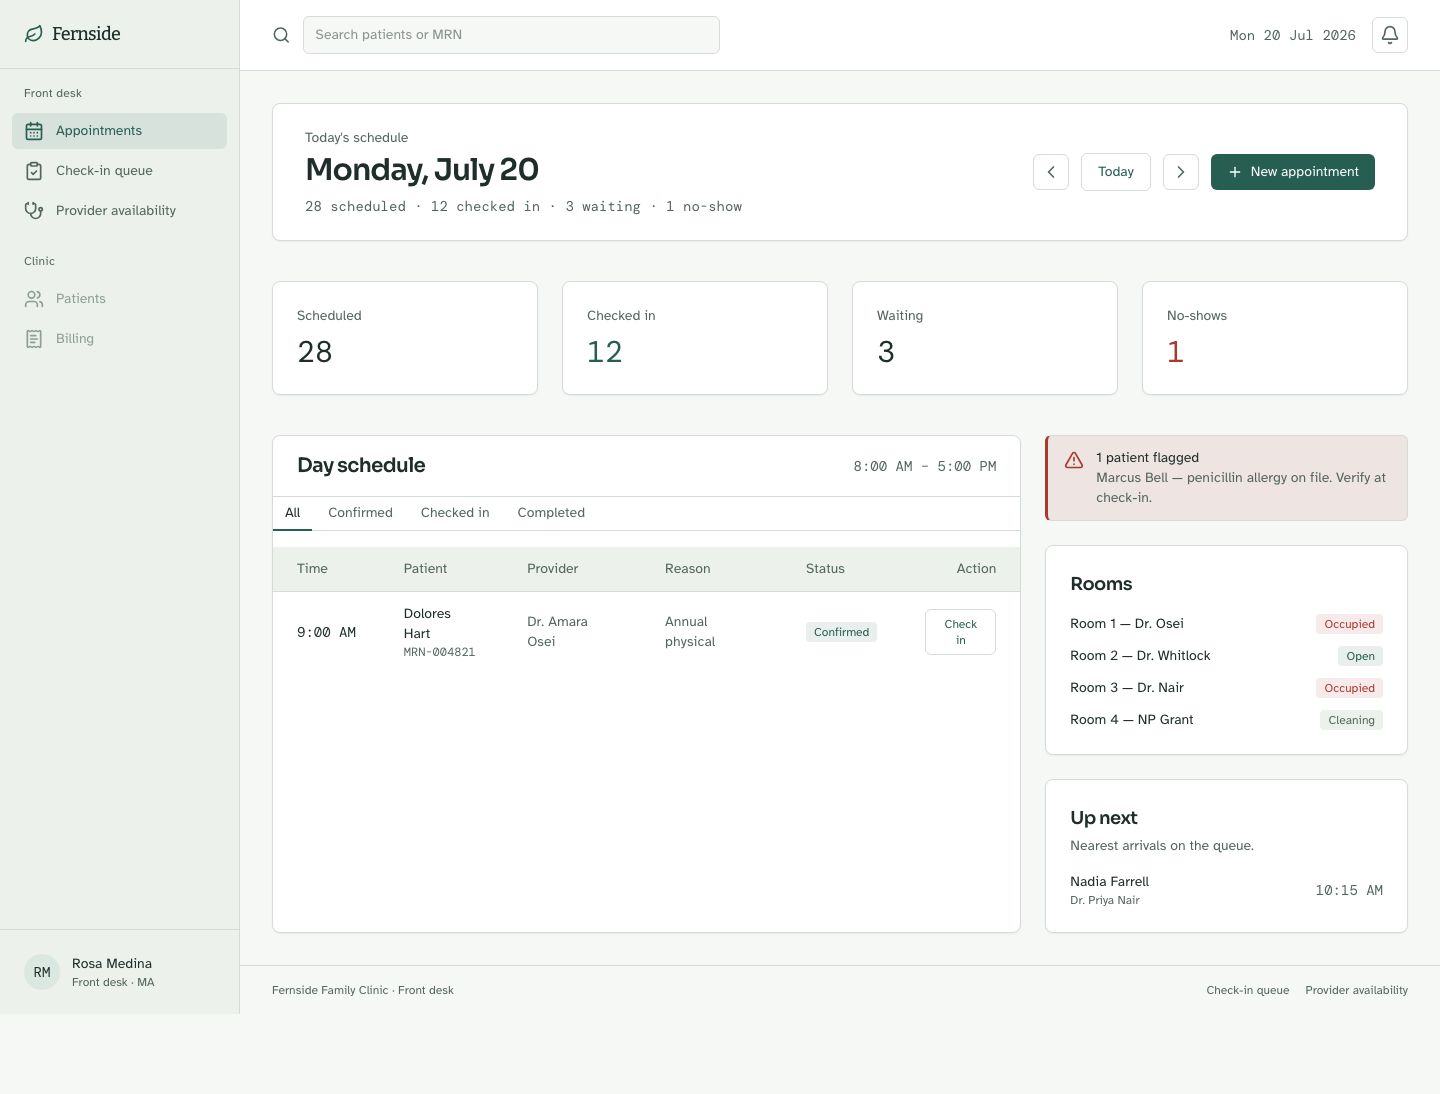Click patient name Dolores Hart
1440x1094 pixels.
click(427, 623)
